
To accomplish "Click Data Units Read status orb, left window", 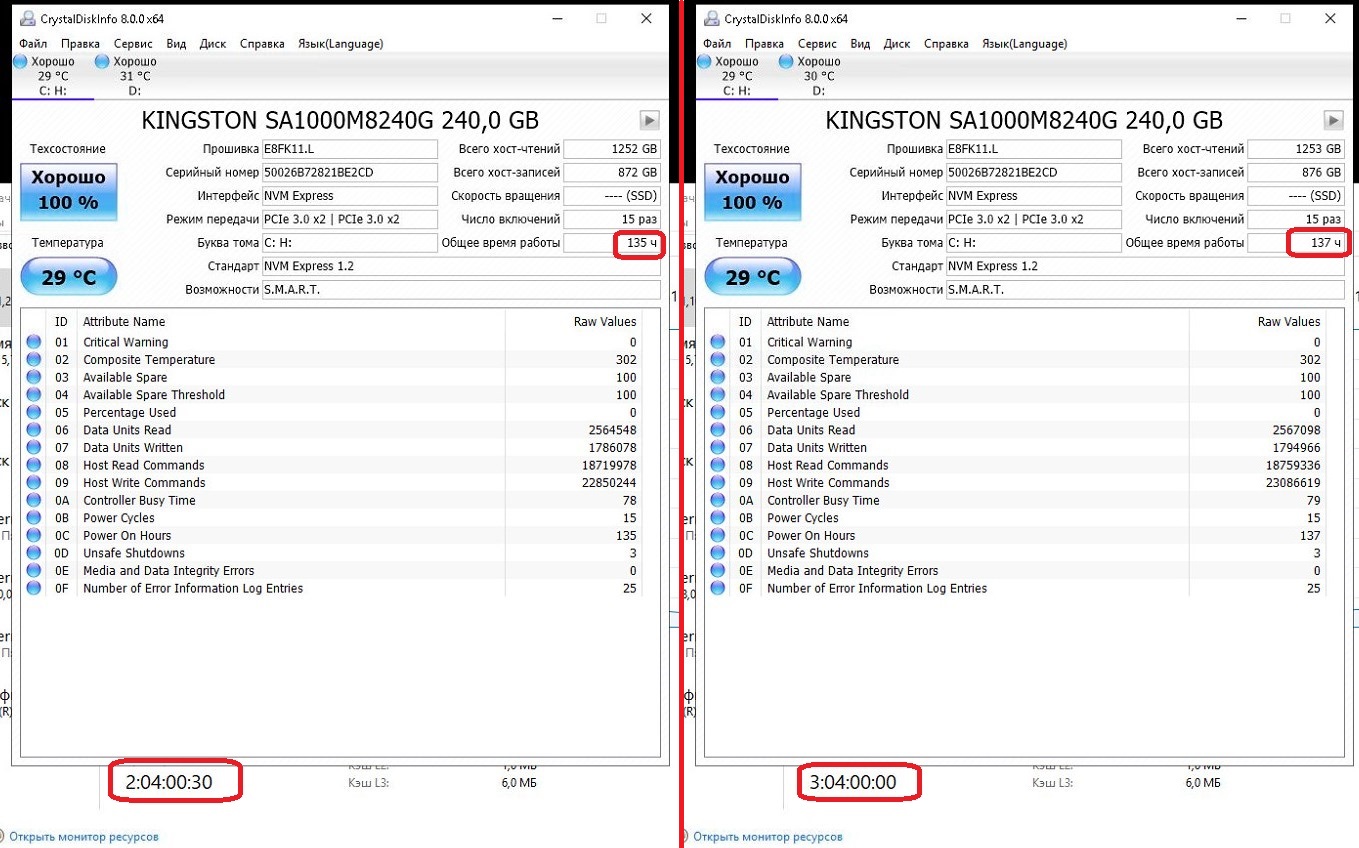I will coord(34,430).
